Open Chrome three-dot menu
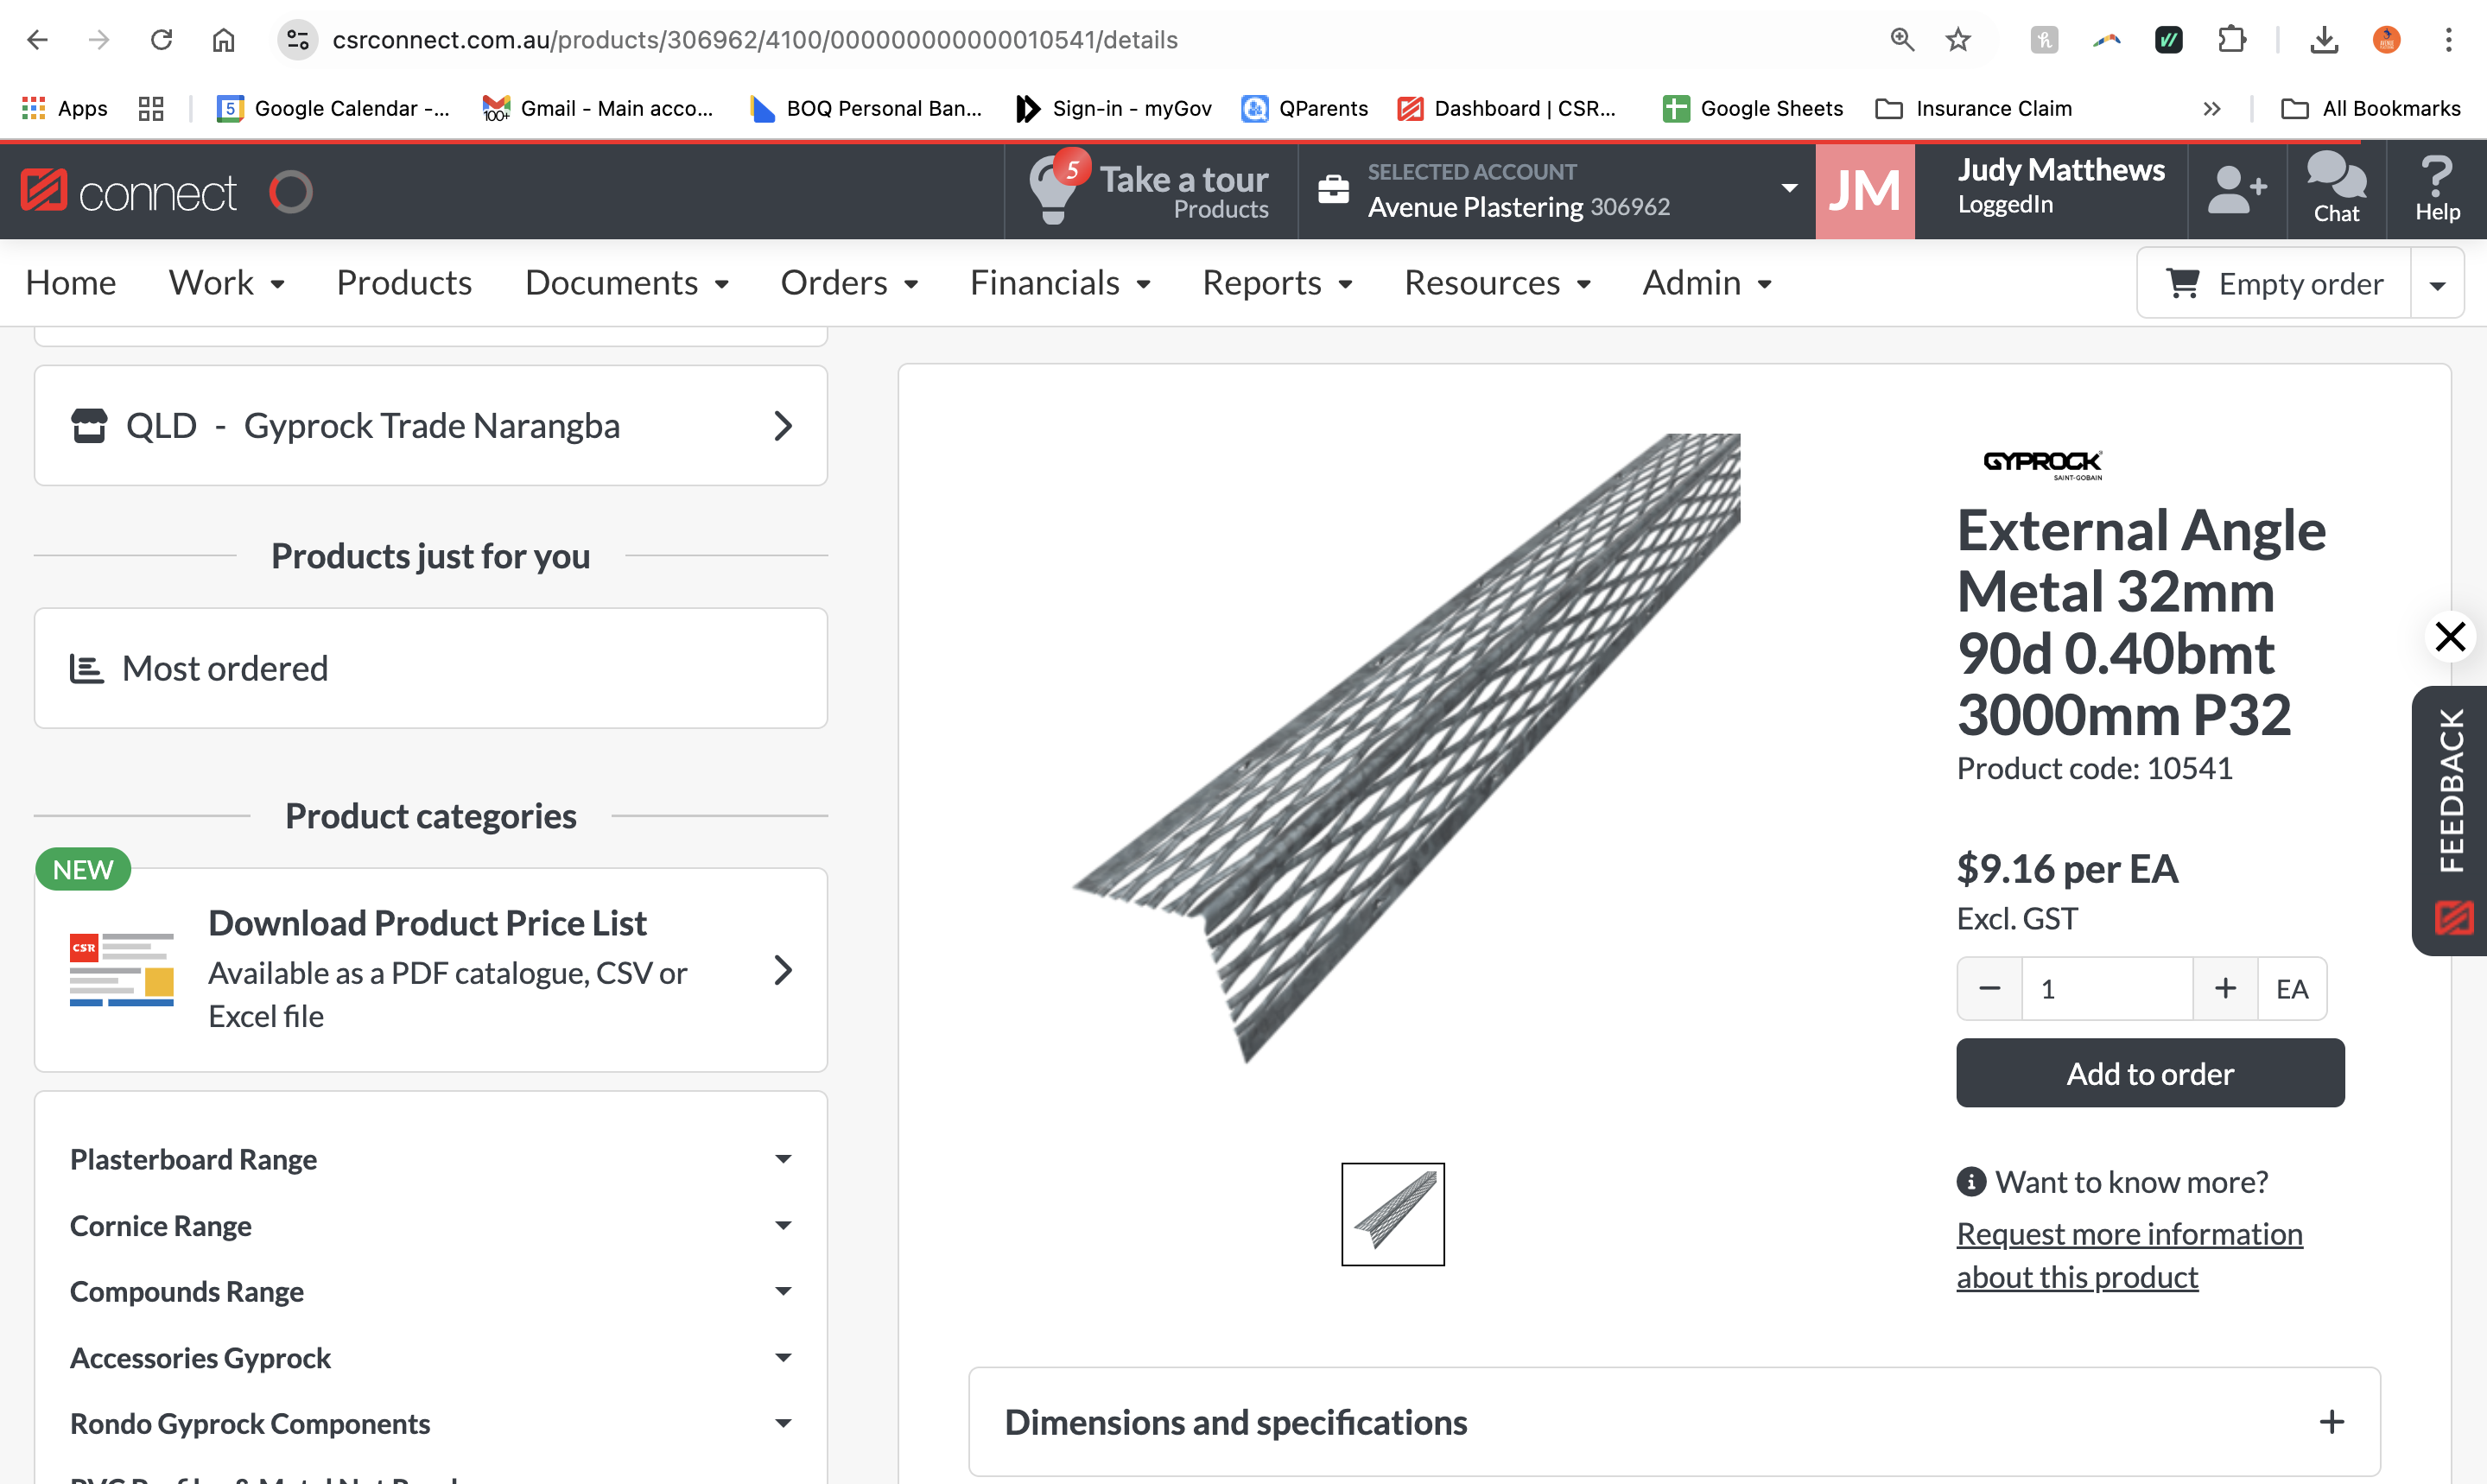 [x=2449, y=40]
